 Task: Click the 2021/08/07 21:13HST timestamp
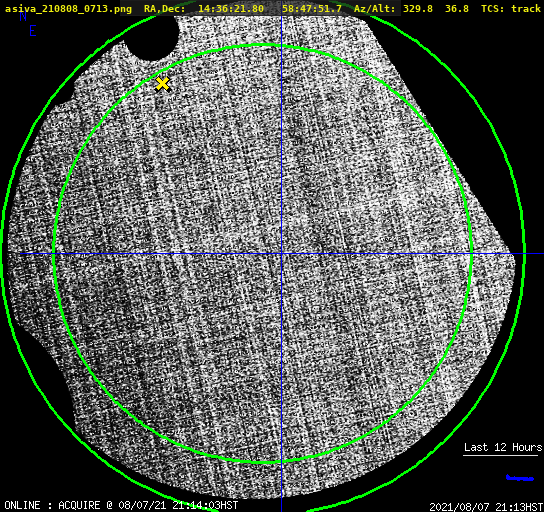coord(486,507)
